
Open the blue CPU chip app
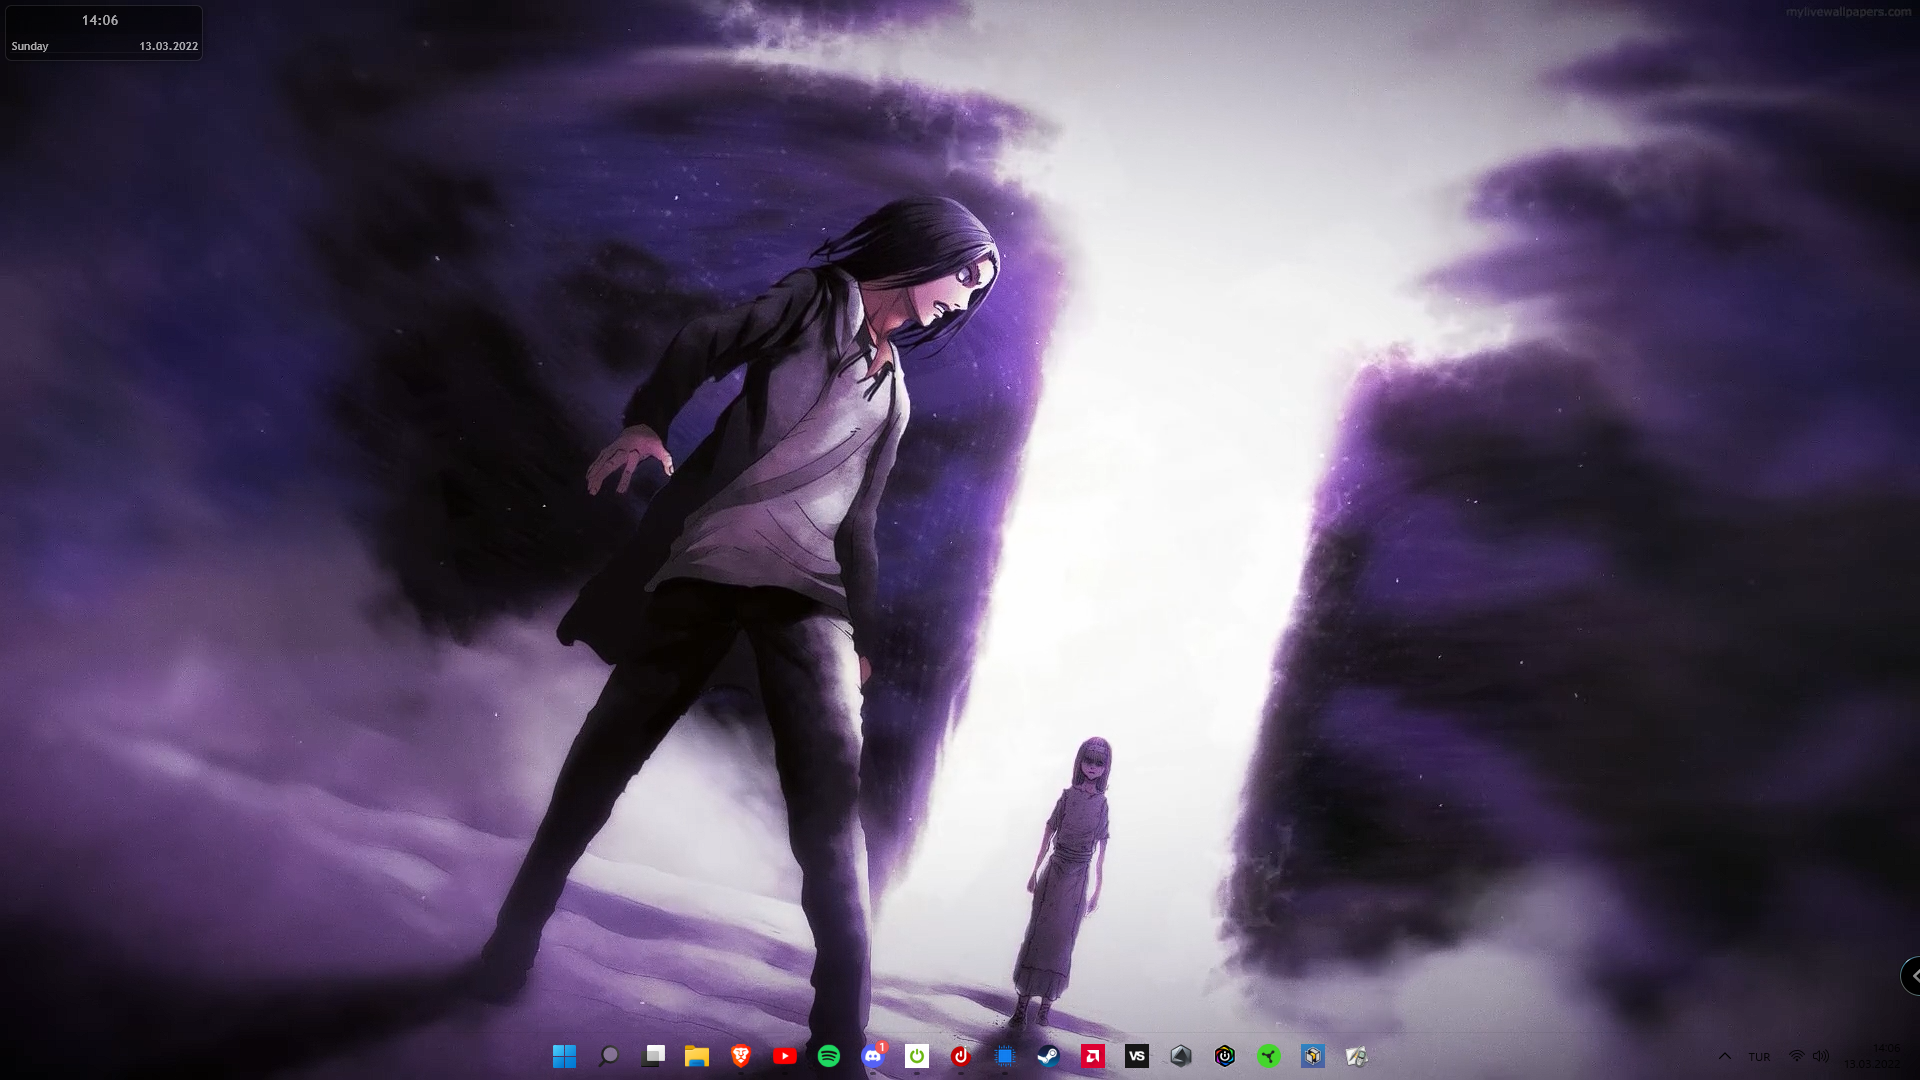coord(1005,1056)
